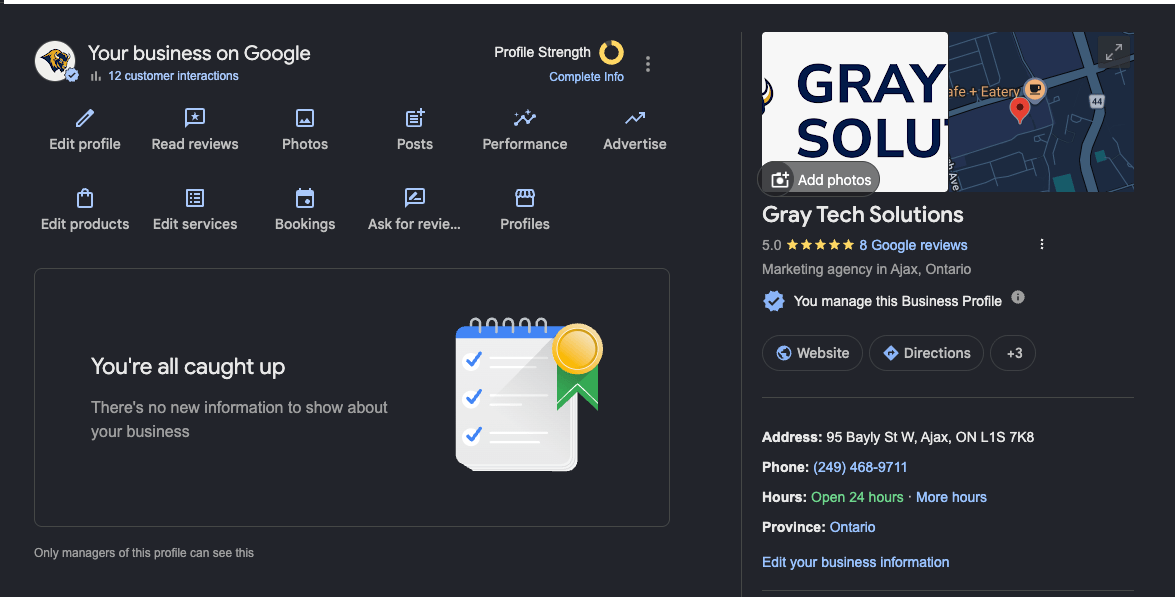Open three-dot menu beside Profile Strength
Viewport: 1175px width, 597px height.
(x=648, y=64)
